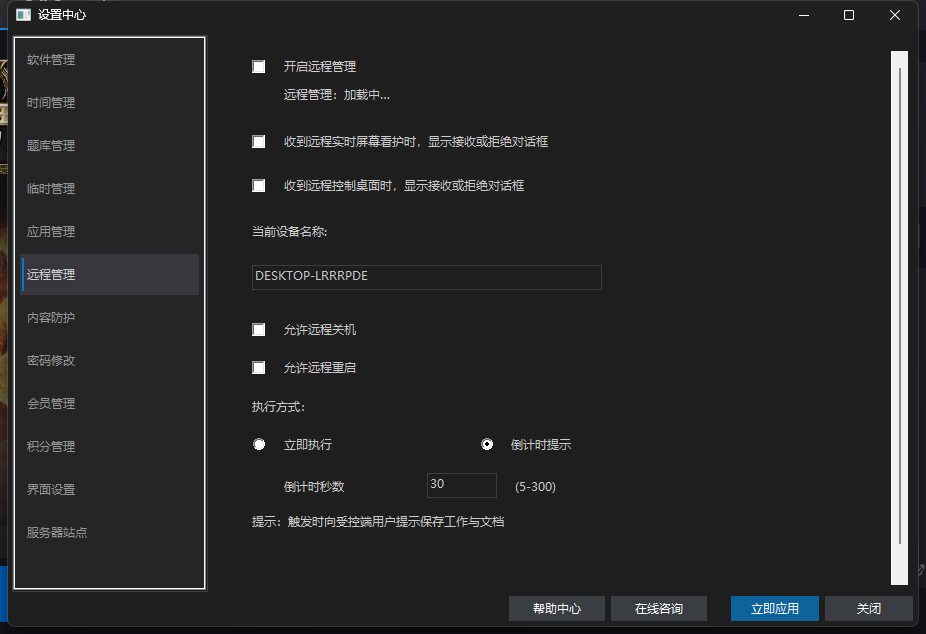The height and width of the screenshot is (634, 926).
Task: Maximize the 设置中心 window
Action: [x=849, y=15]
